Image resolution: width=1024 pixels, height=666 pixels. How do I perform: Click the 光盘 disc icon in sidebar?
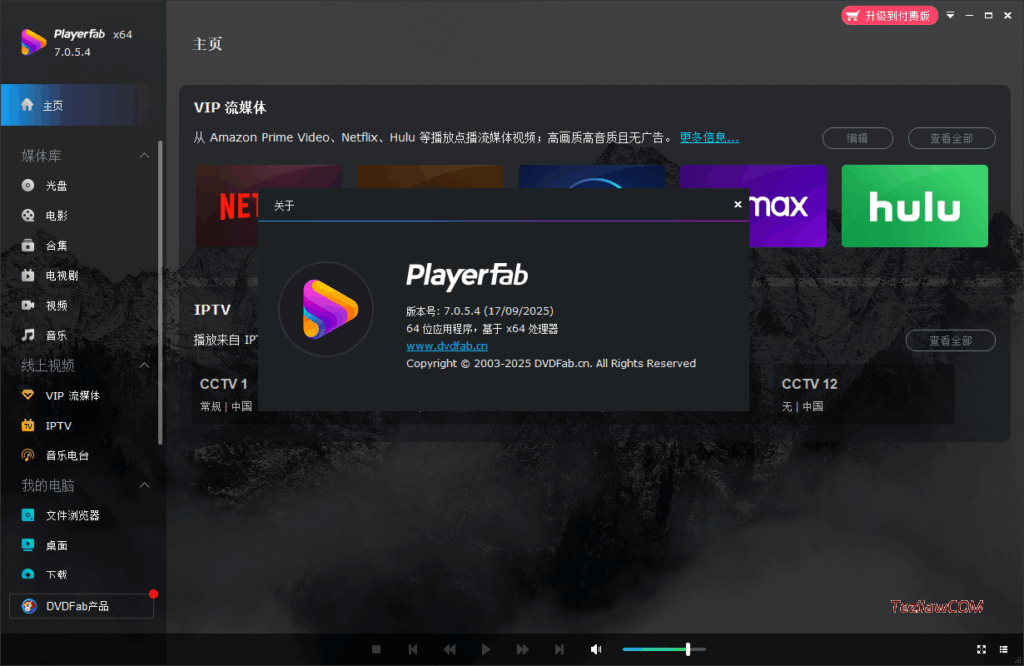pyautogui.click(x=28, y=185)
